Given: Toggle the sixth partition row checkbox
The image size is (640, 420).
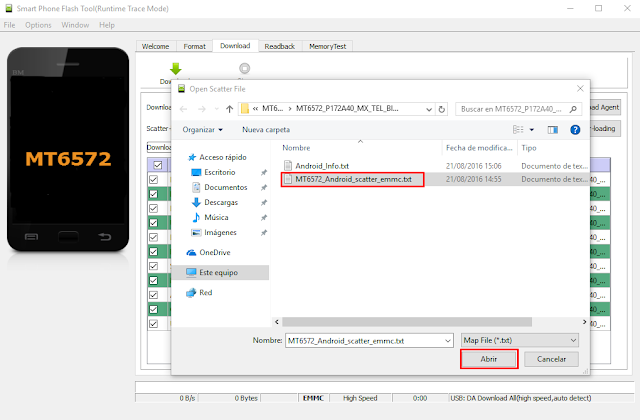Looking at the screenshot, I should pos(153,251).
